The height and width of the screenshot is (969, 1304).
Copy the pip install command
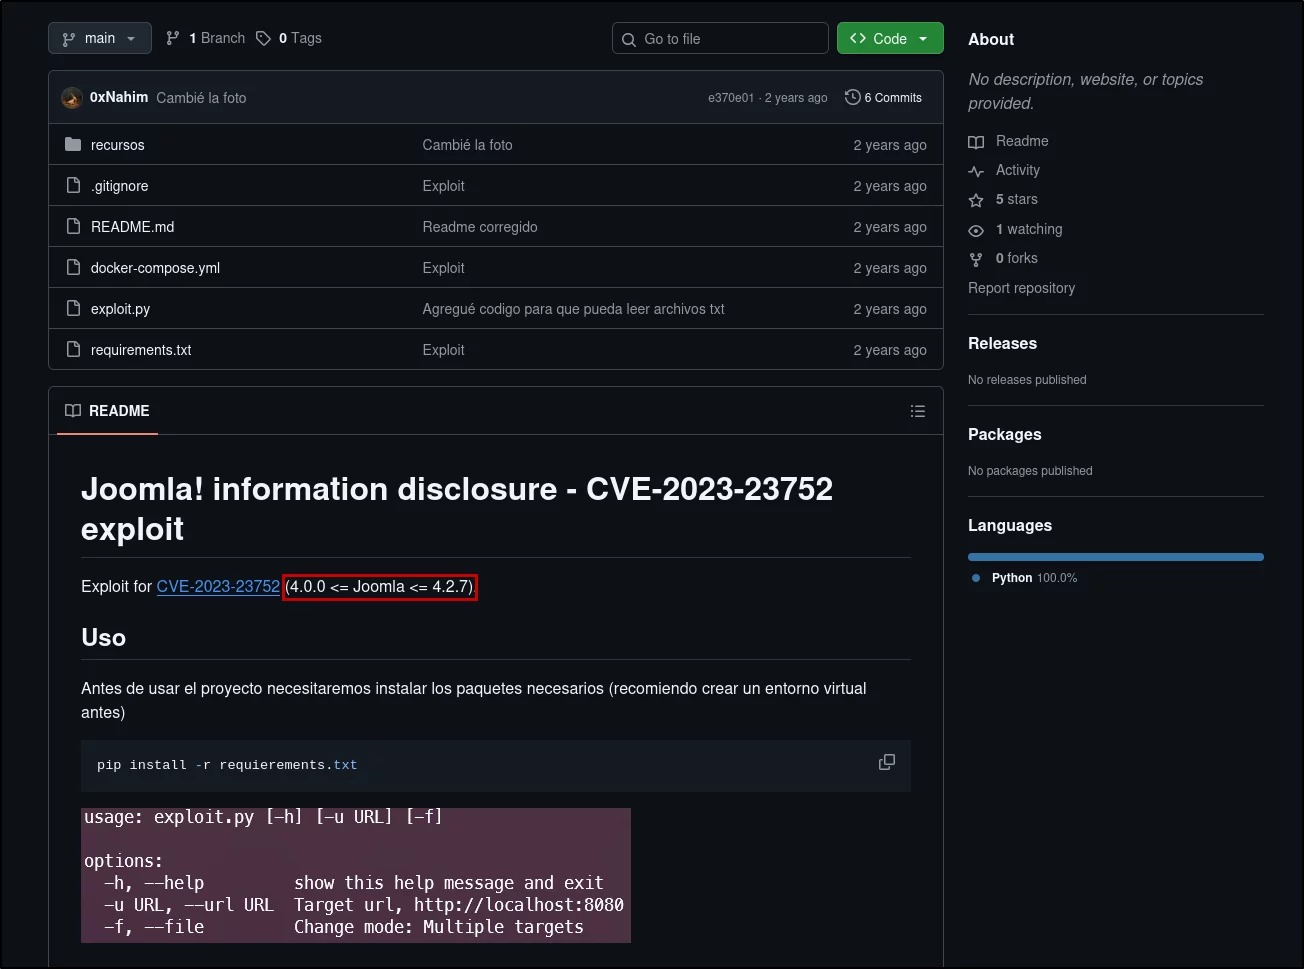(886, 762)
